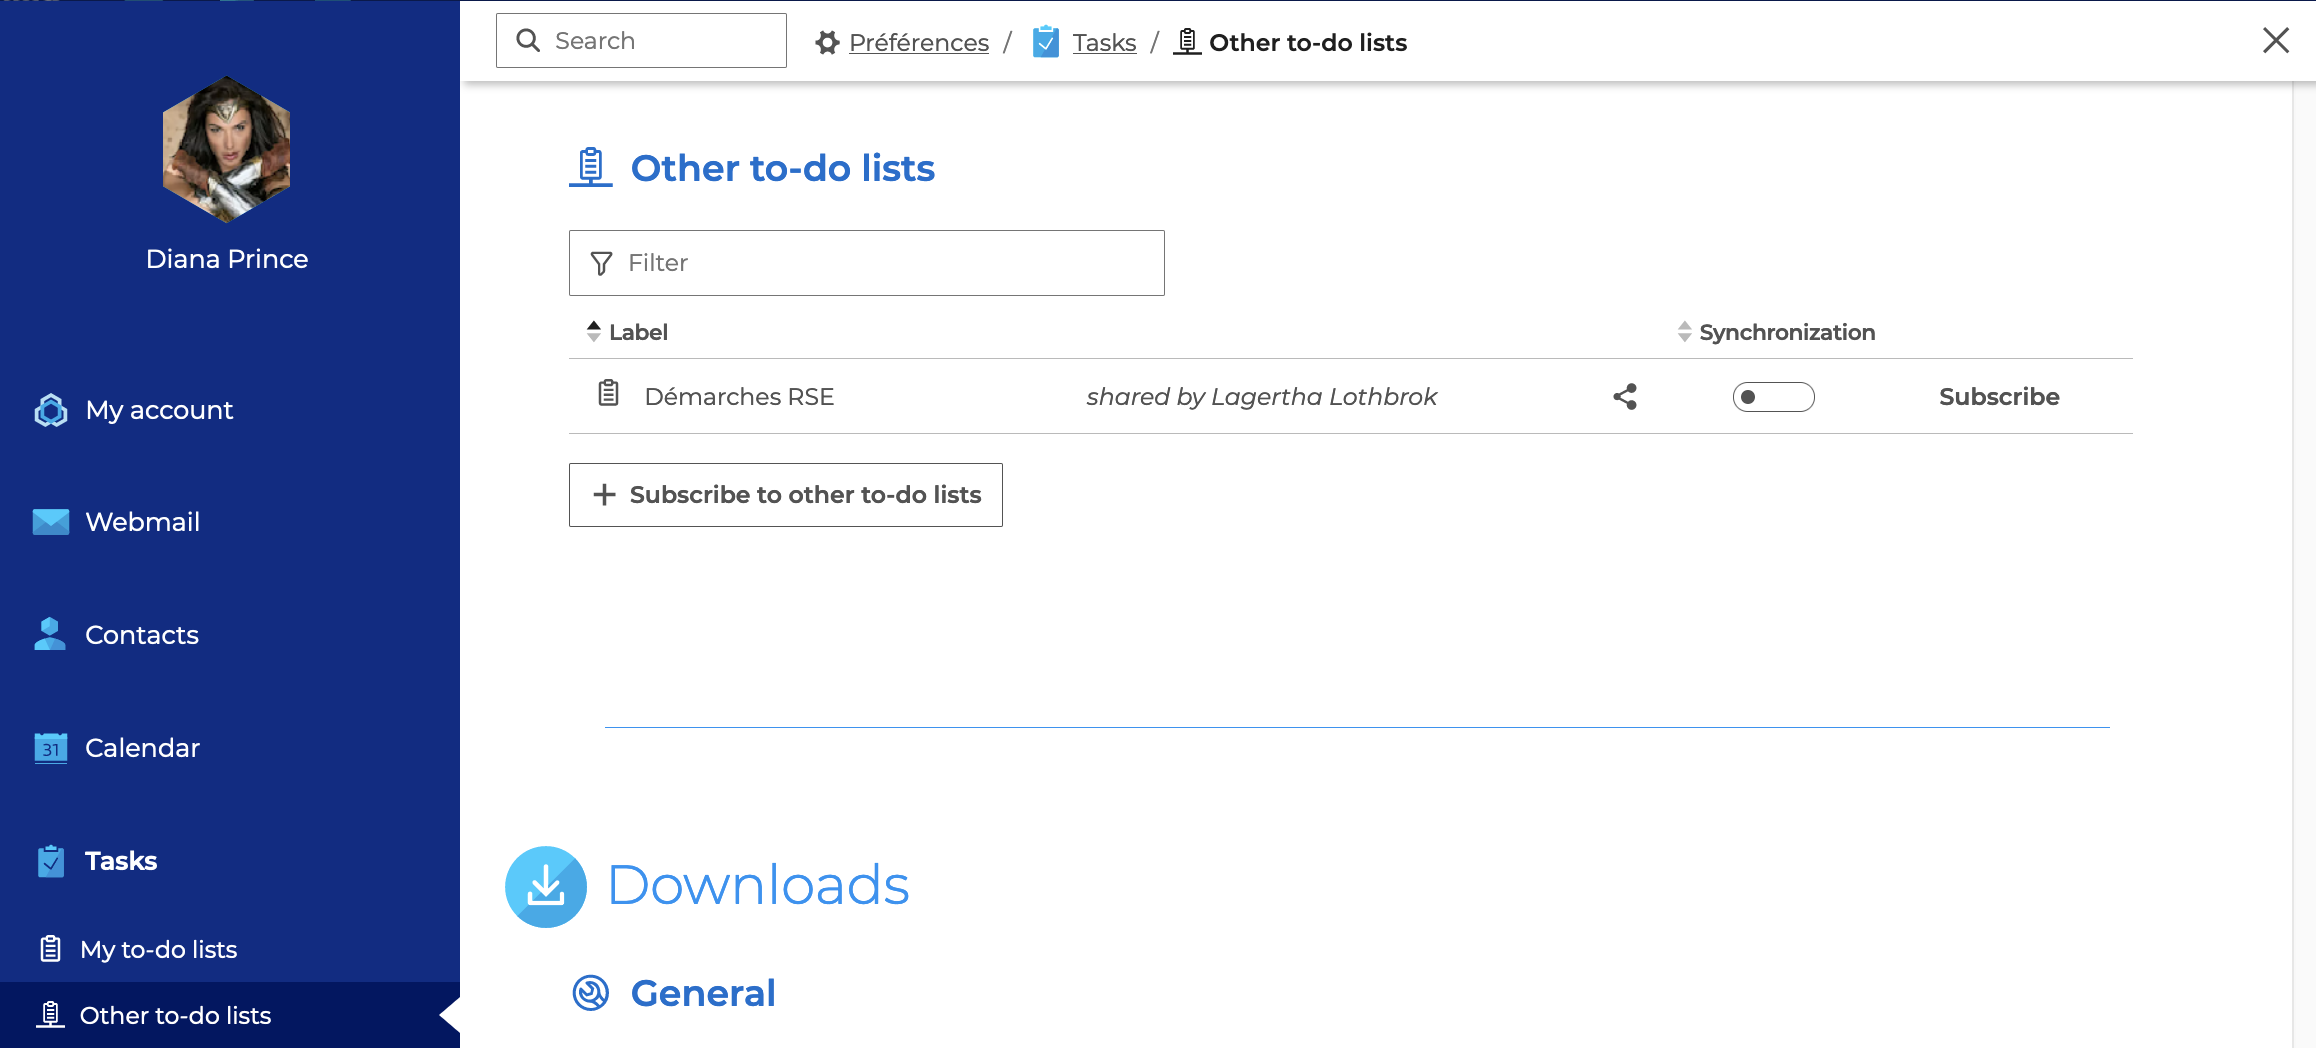
Task: Click the Tasks clipboard icon in sidebar
Action: pyautogui.click(x=51, y=861)
